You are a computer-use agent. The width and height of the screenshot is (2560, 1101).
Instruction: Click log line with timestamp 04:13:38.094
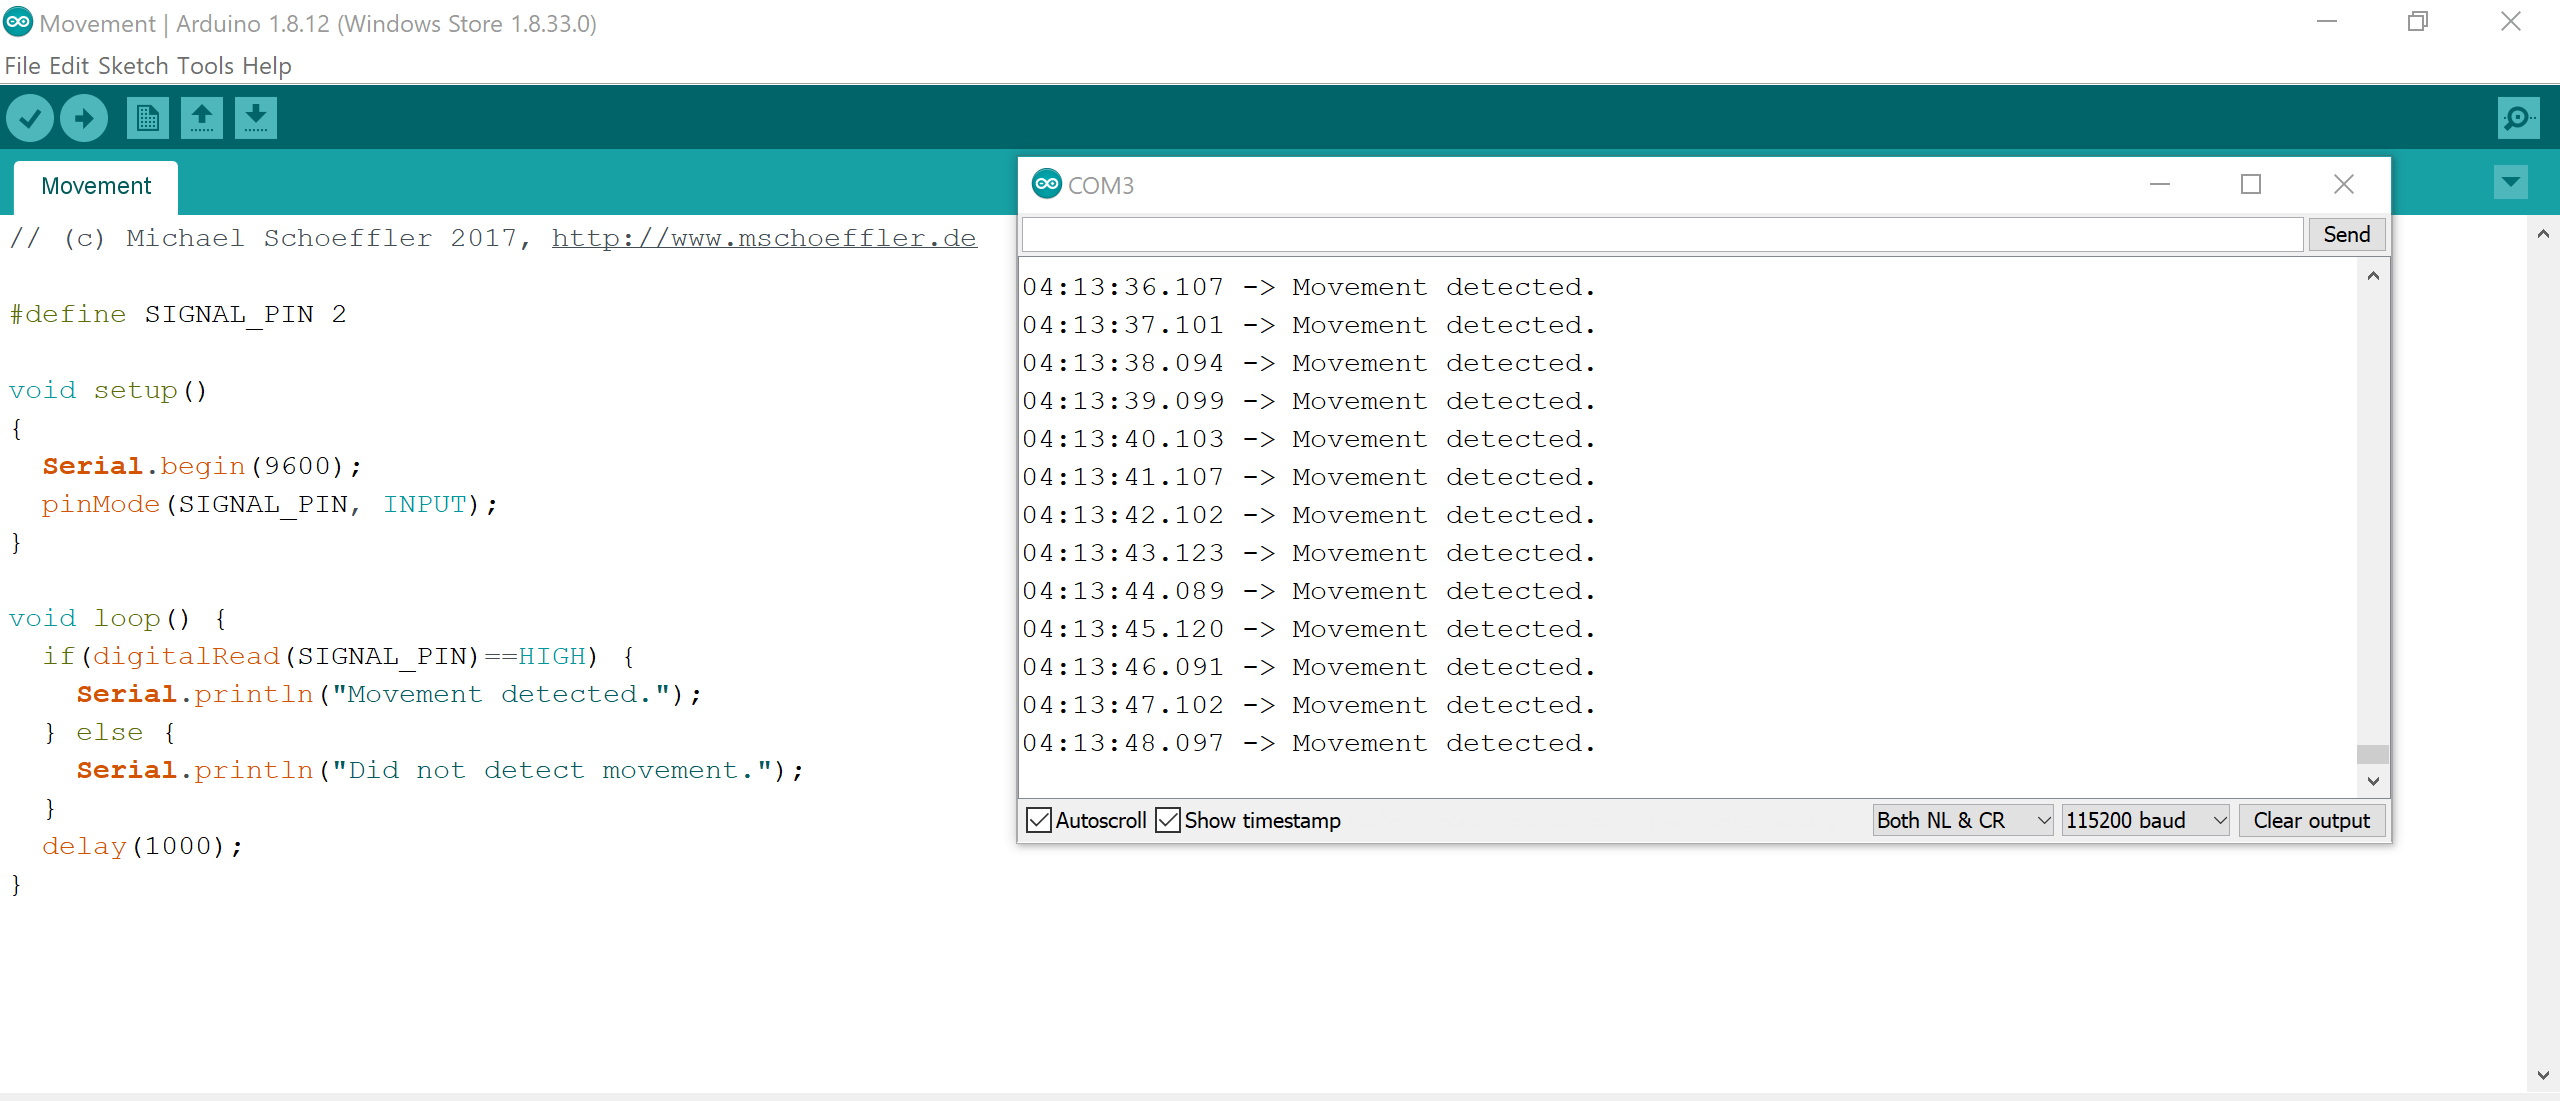click(1309, 363)
